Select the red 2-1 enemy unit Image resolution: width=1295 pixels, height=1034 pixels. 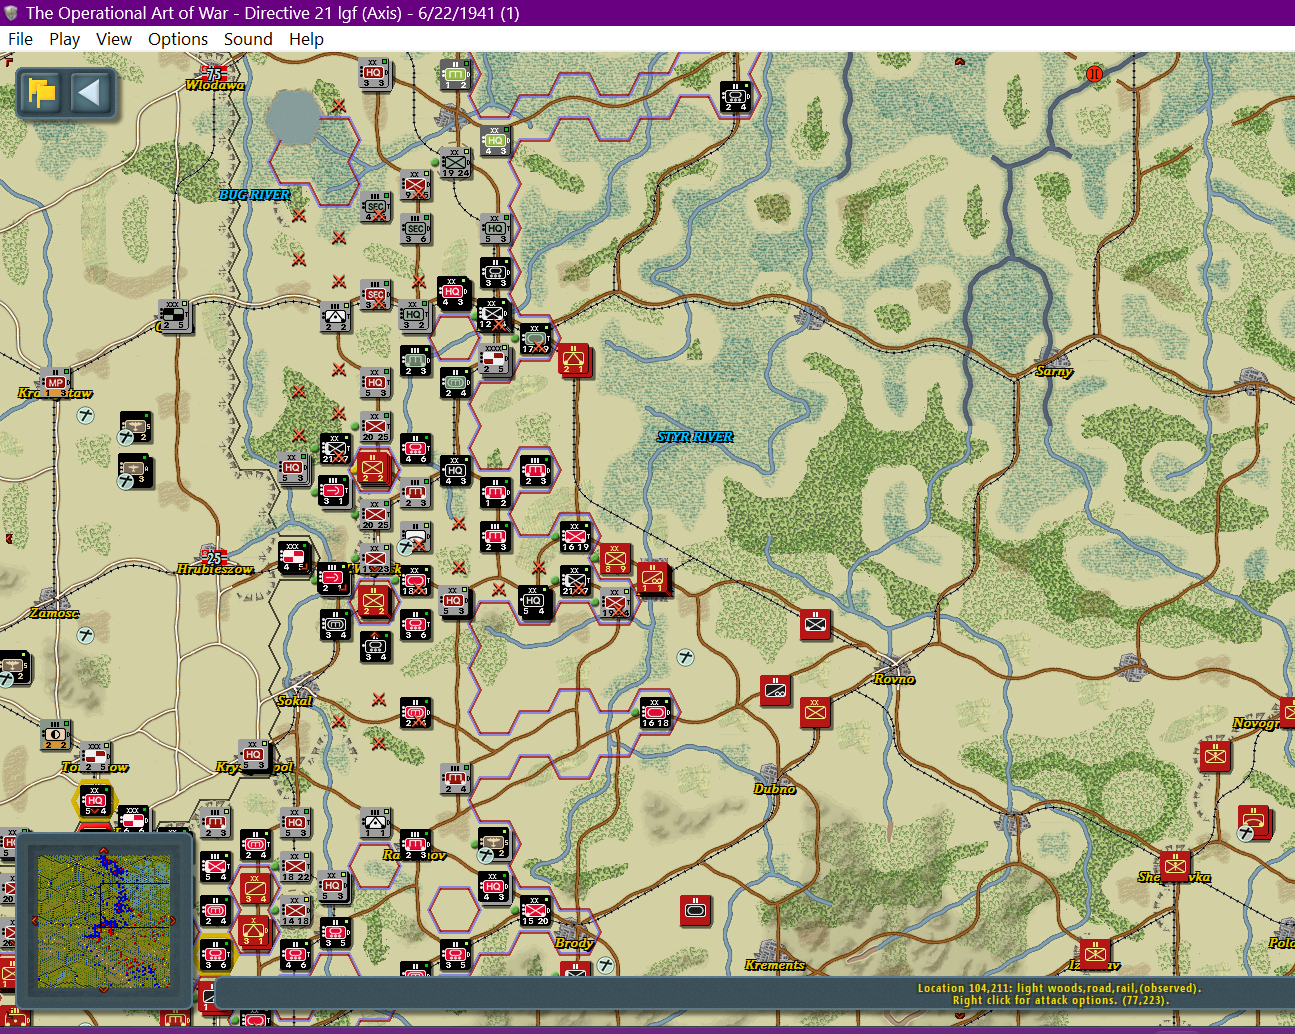574,359
